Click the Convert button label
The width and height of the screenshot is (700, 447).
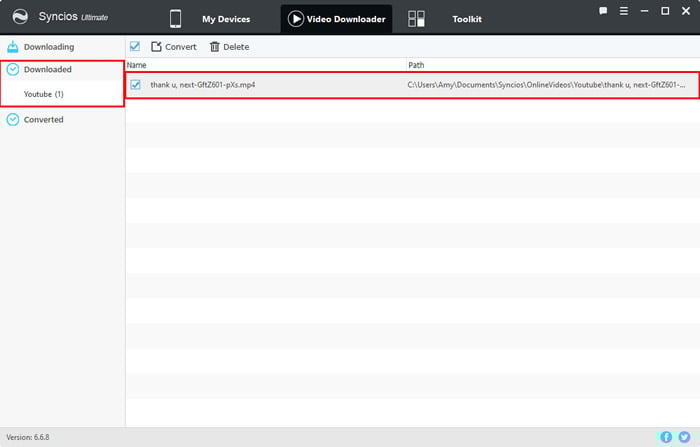181,47
